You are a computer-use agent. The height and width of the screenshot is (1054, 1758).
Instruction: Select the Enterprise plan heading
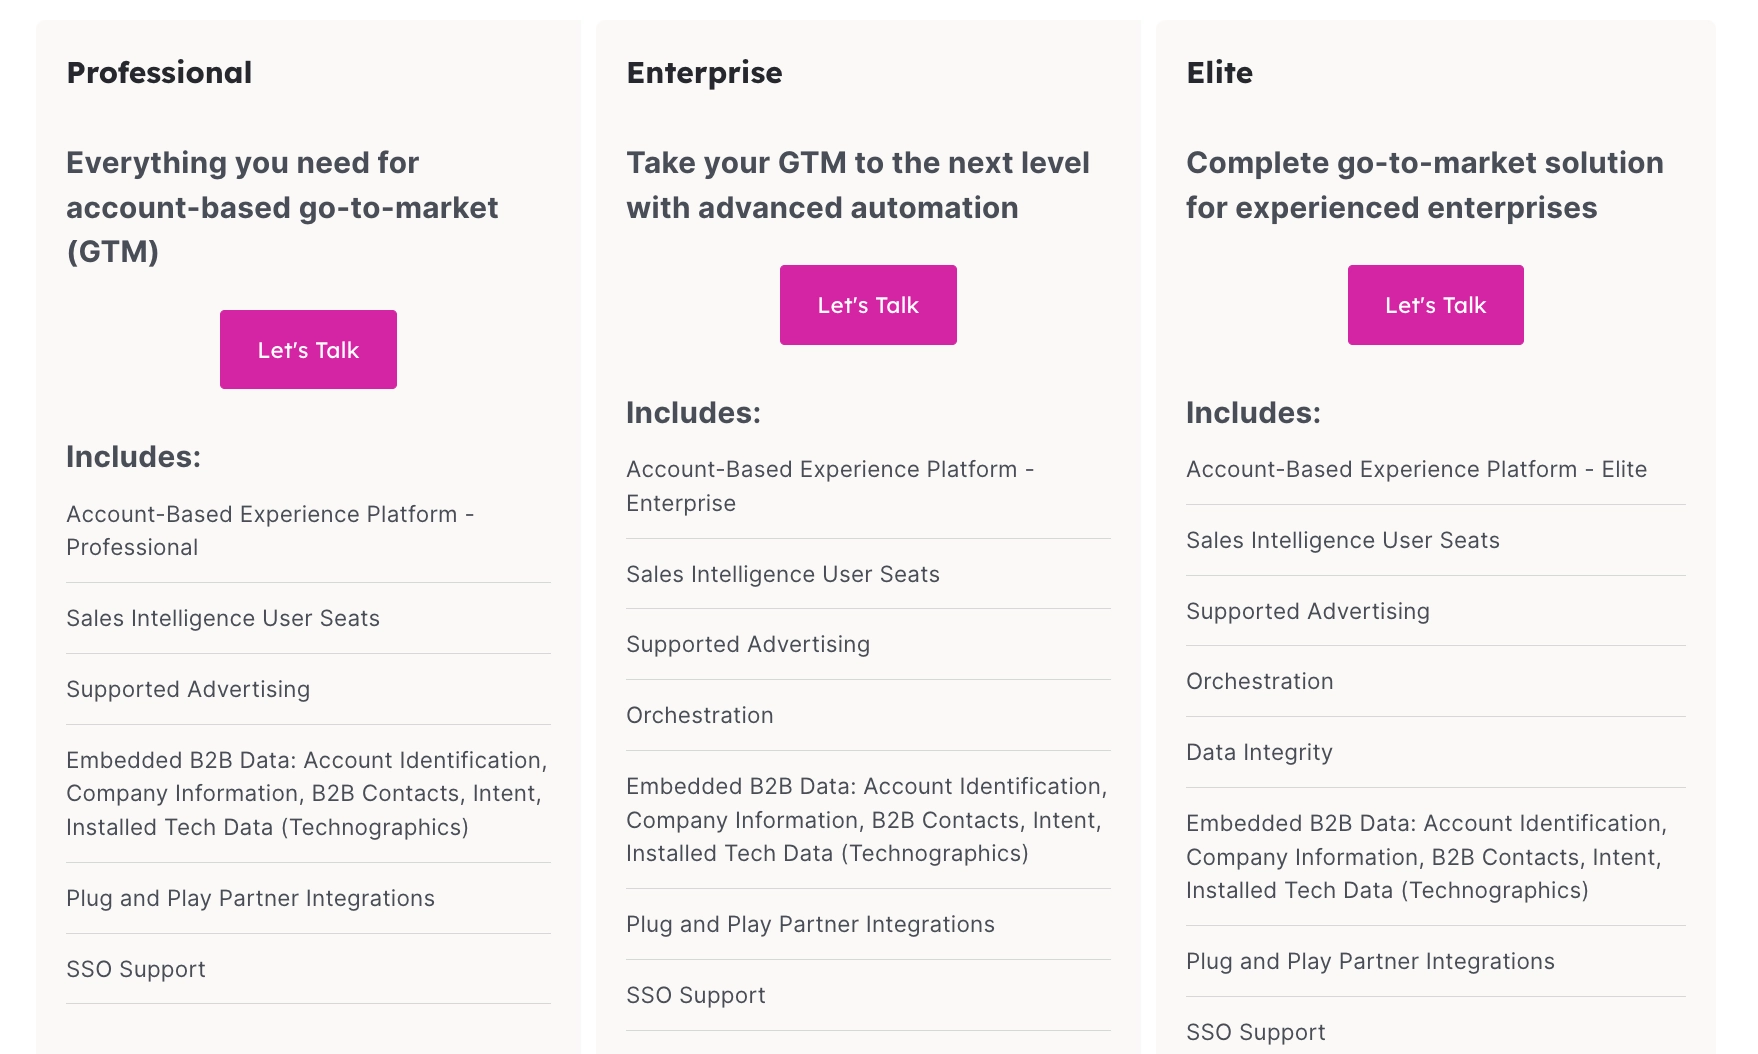point(704,73)
